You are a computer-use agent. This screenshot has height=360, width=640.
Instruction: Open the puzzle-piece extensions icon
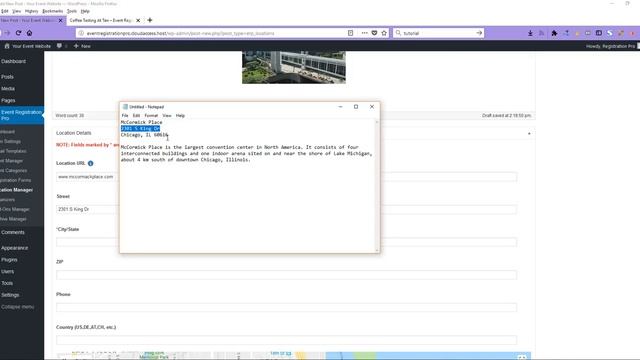[x=554, y=33]
